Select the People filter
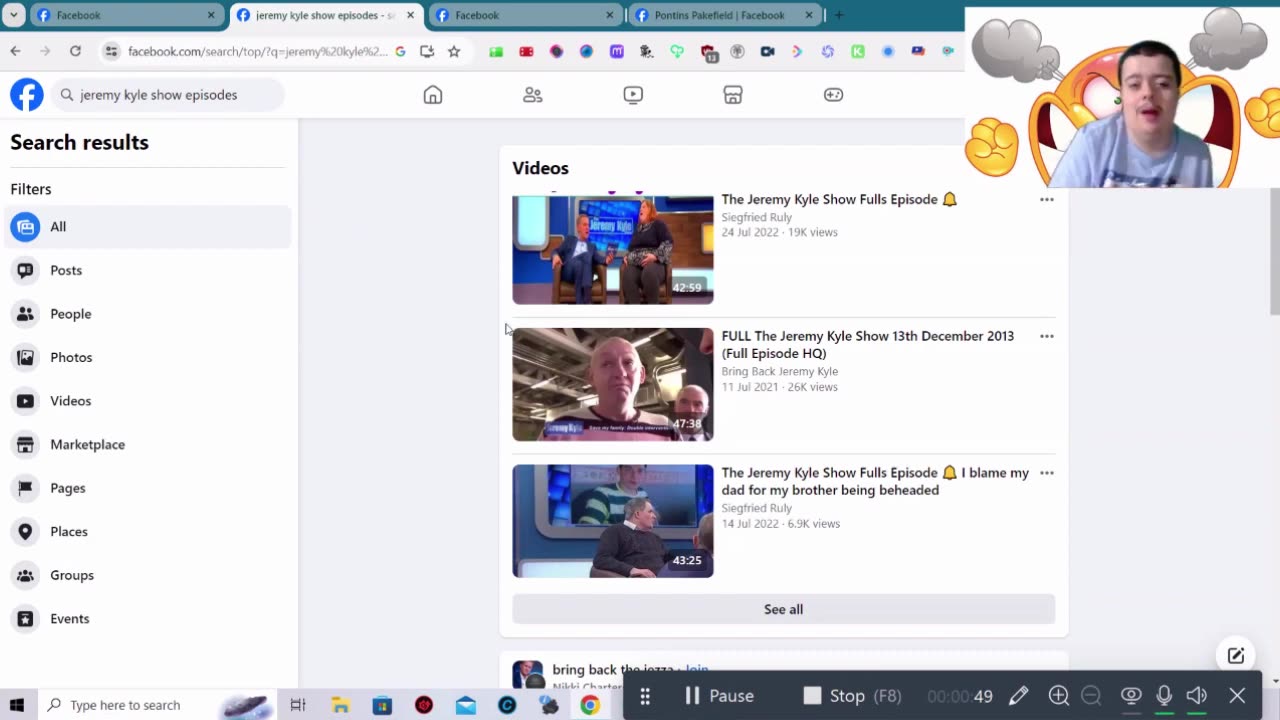This screenshot has height=720, width=1280. click(x=148, y=314)
